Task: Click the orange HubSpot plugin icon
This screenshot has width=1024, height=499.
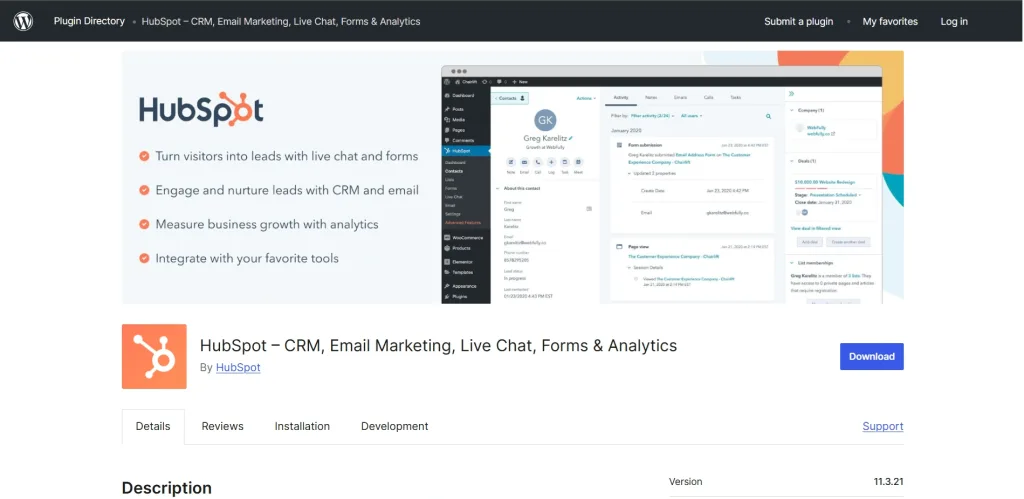Action: [x=154, y=356]
